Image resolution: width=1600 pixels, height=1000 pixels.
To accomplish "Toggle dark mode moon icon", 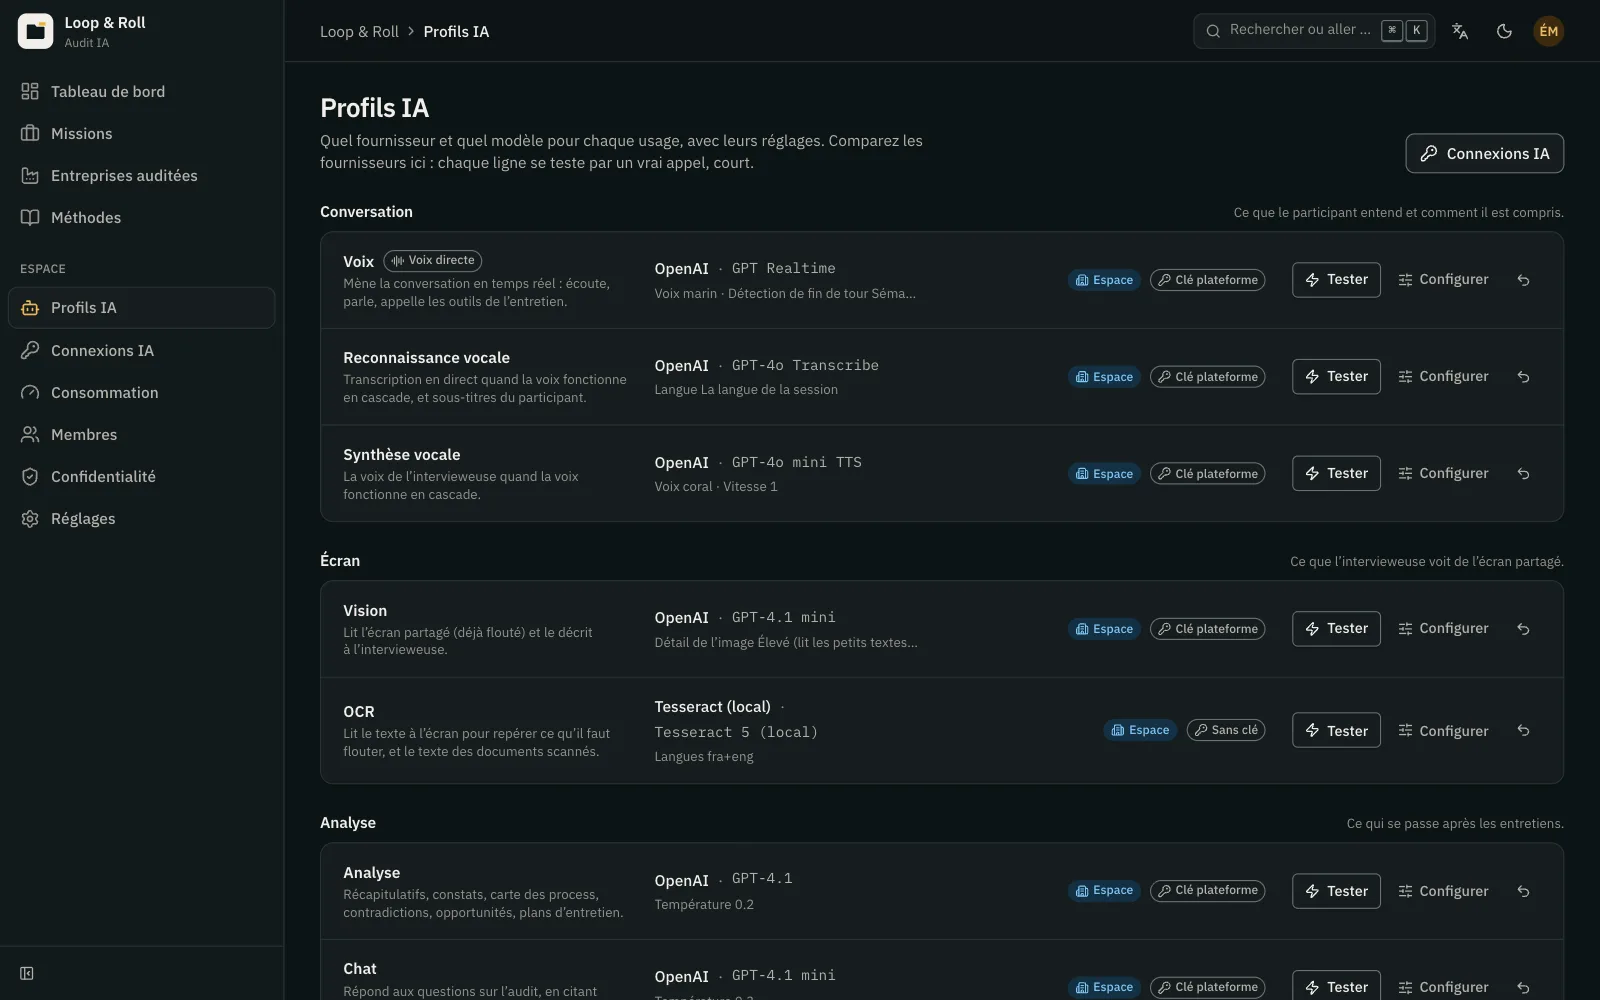I will (x=1504, y=31).
